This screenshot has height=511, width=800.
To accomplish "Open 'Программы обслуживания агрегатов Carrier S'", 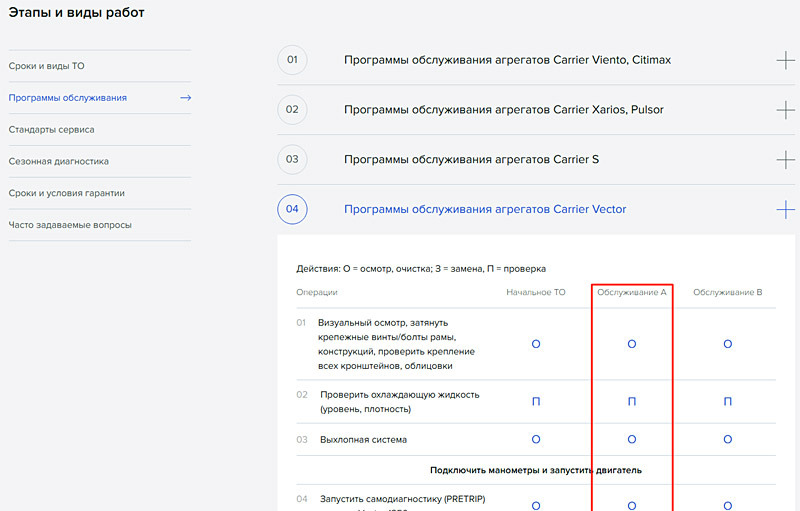I will tap(471, 160).
